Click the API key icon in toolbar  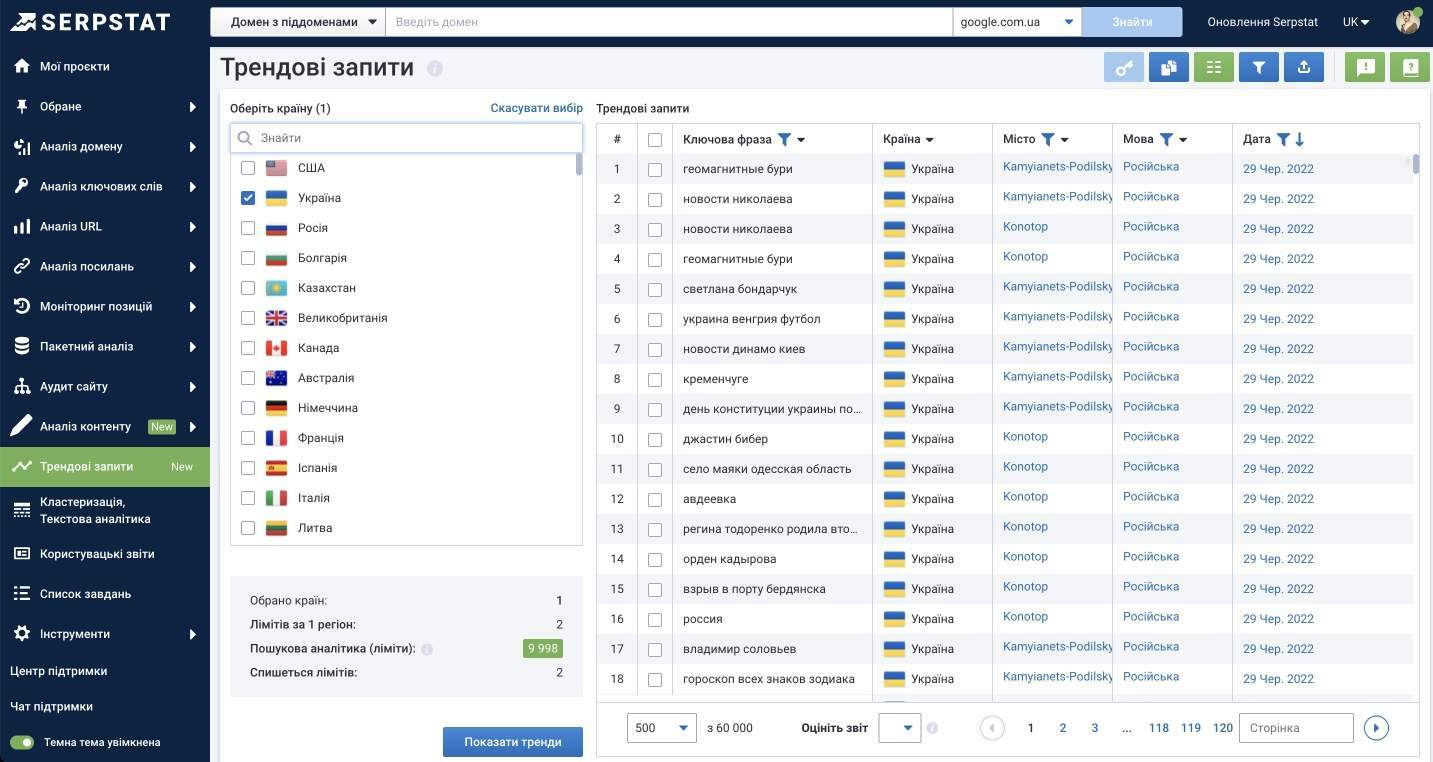pyautogui.click(x=1124, y=67)
